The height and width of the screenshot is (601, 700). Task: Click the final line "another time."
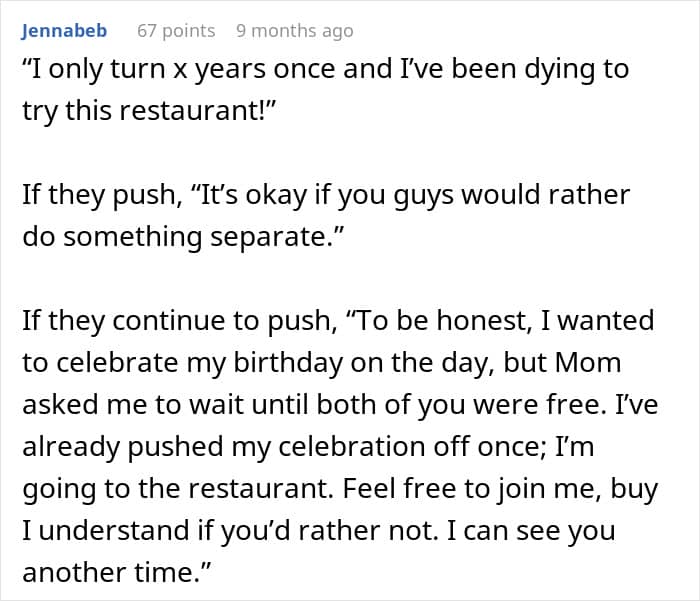click(116, 572)
